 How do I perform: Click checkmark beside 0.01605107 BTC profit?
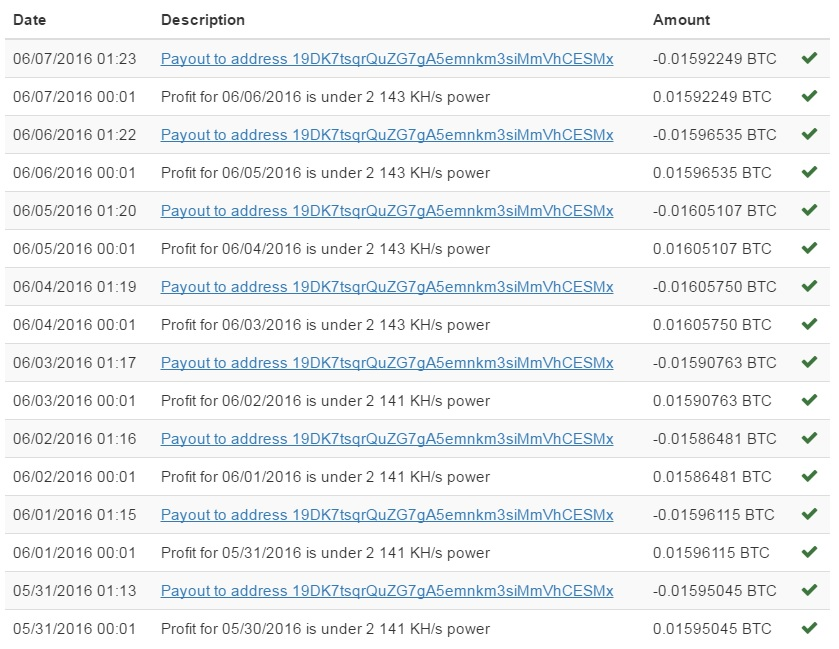(x=810, y=248)
